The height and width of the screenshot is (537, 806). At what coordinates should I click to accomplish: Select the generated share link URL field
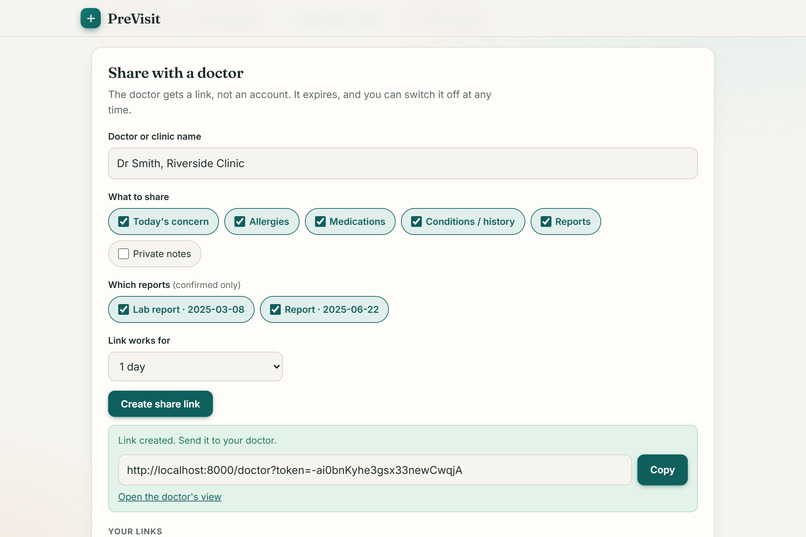click(x=375, y=470)
